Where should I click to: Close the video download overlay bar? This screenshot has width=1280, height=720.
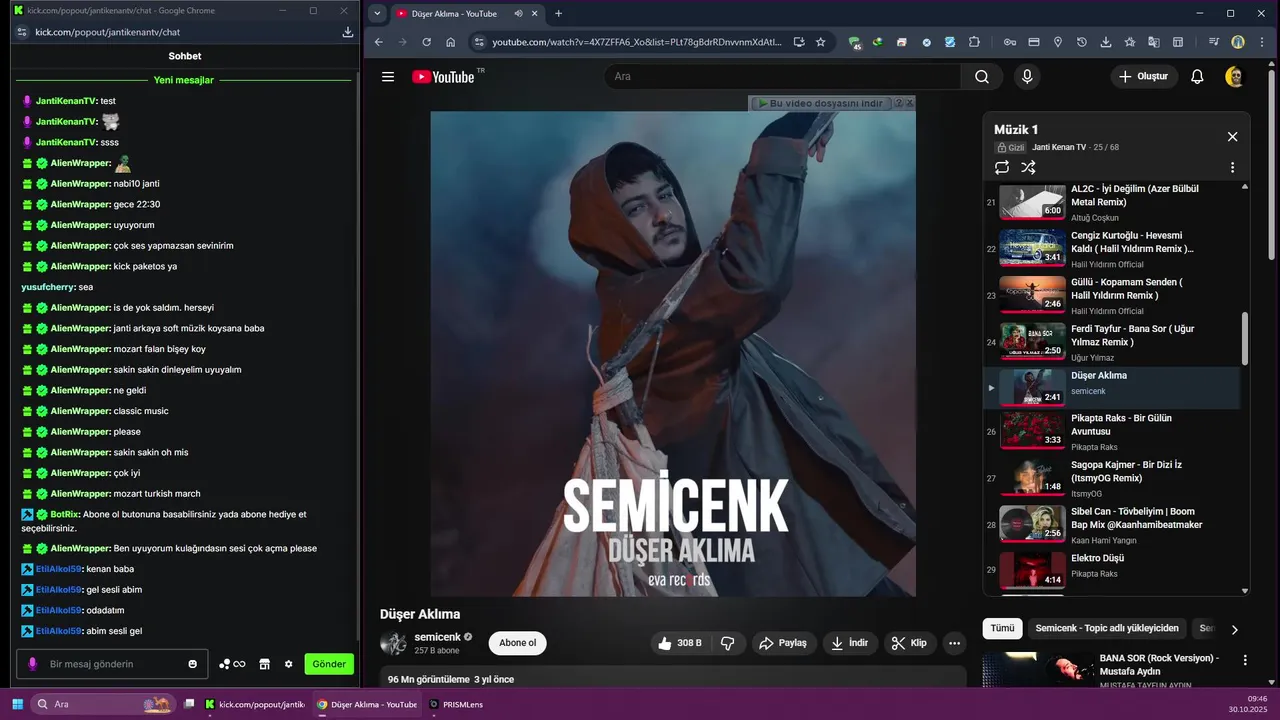(909, 103)
